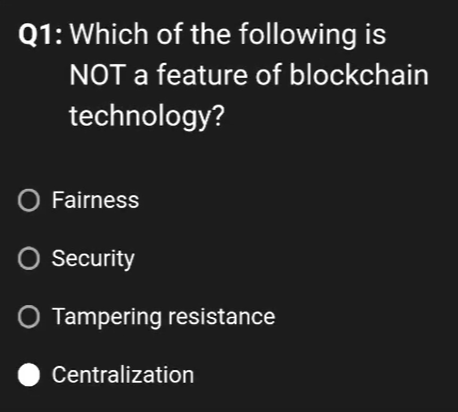Screen dimensions: 458x412
Task: Click the 'Security' option label
Action: tap(93, 259)
